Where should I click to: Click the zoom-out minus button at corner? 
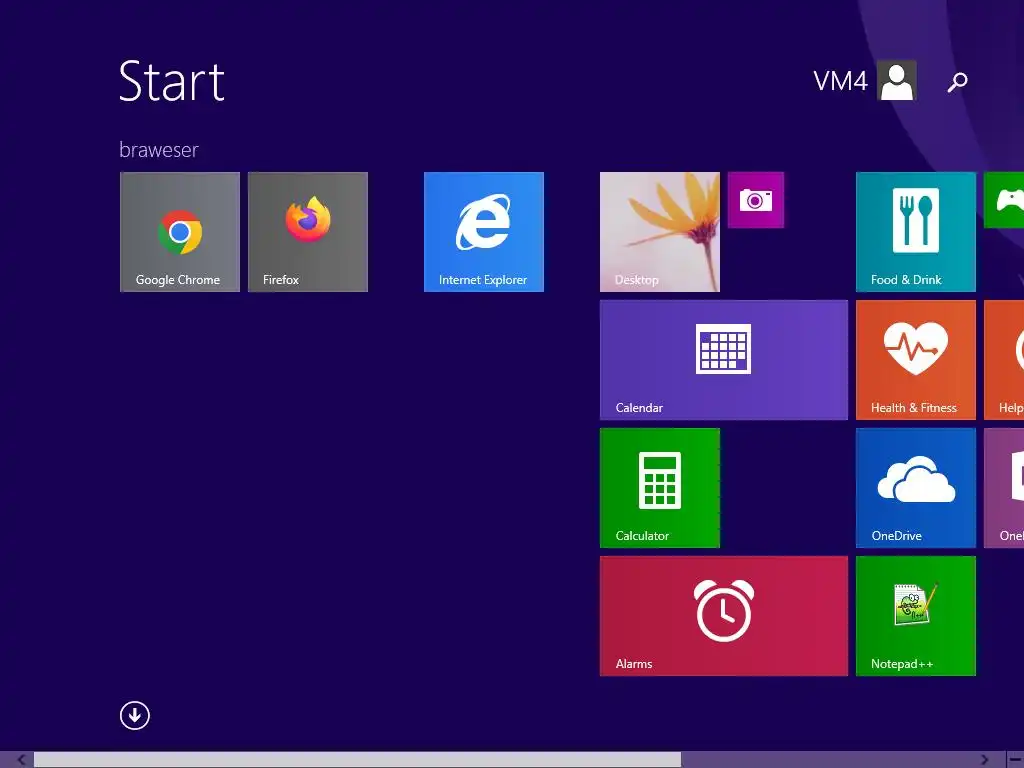click(1015, 760)
